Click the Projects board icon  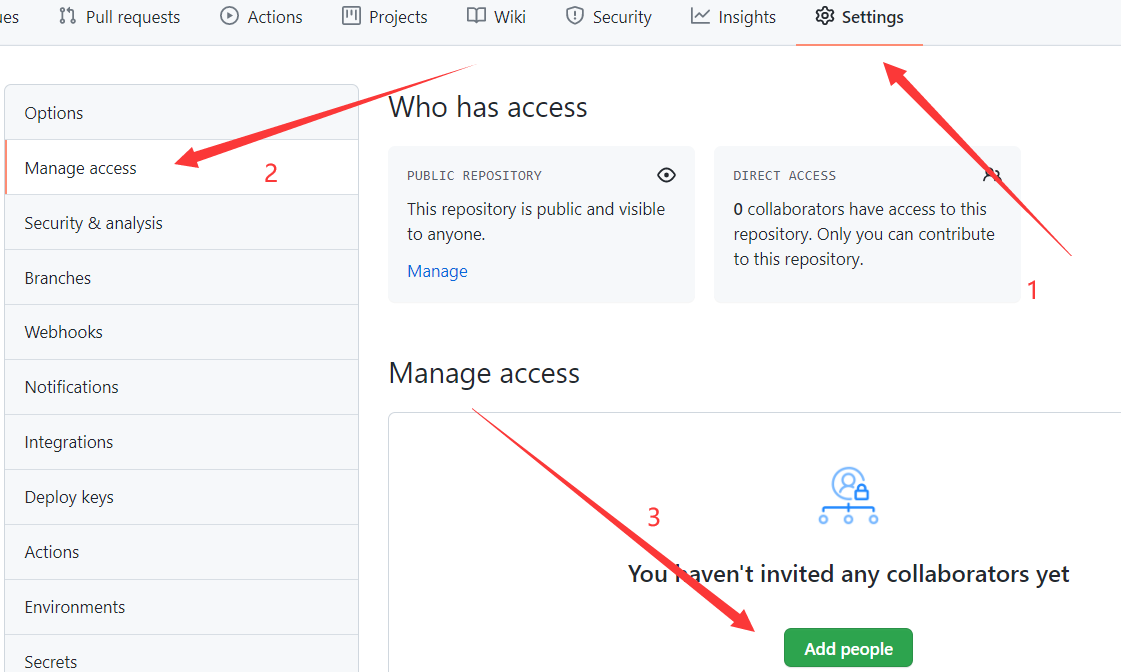tap(351, 16)
